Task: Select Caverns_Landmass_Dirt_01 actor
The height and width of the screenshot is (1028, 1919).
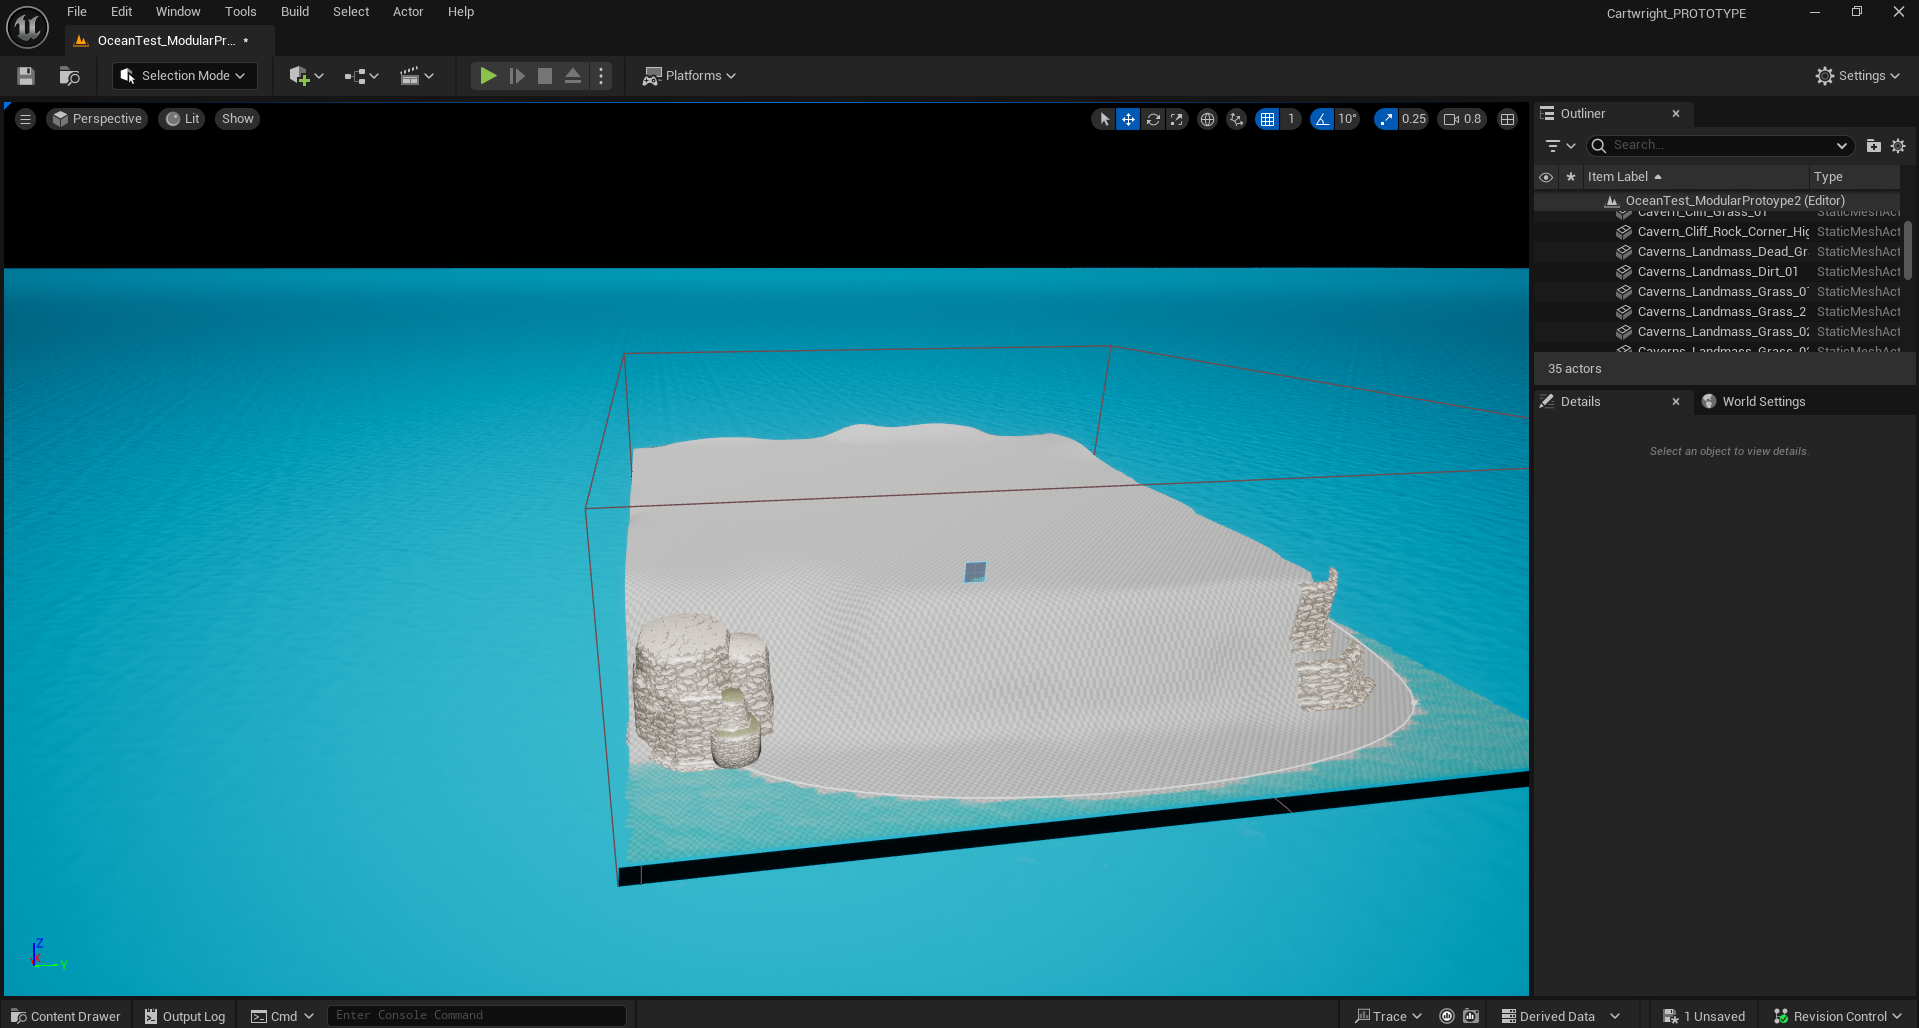Action: (1717, 272)
